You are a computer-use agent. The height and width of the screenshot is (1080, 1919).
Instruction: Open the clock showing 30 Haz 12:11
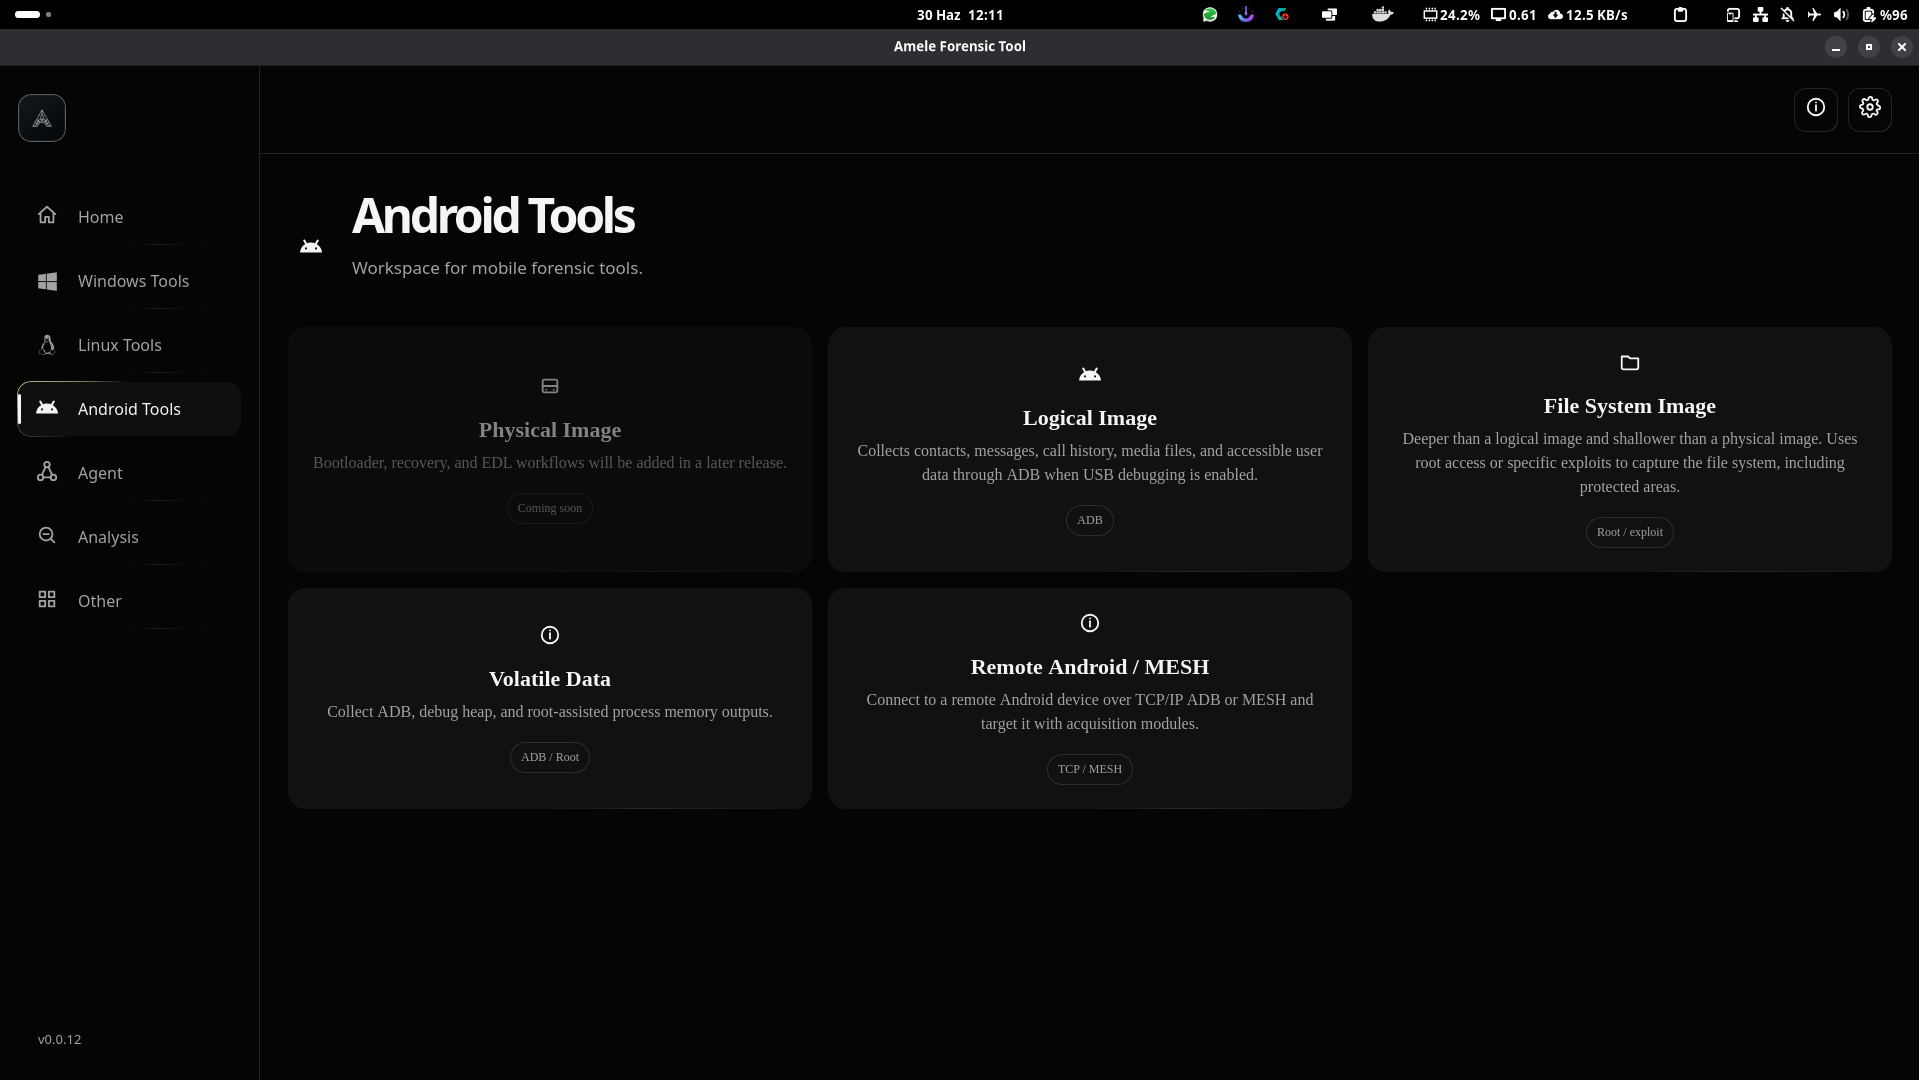coord(960,15)
